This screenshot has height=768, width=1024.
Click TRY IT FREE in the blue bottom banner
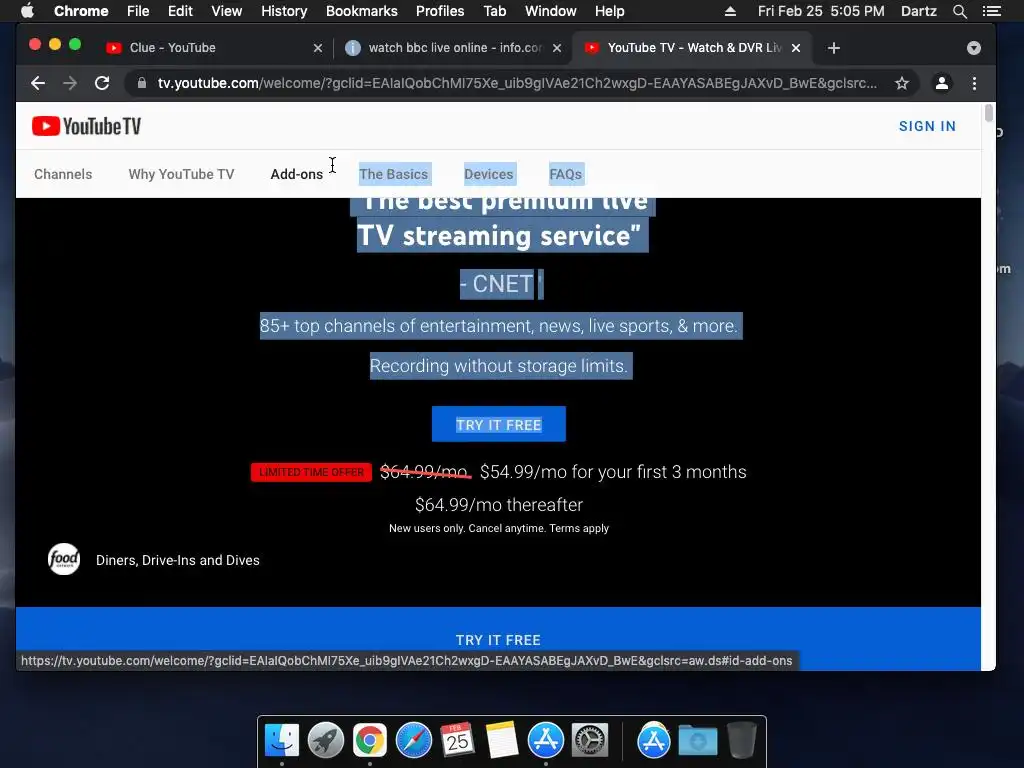click(x=498, y=639)
